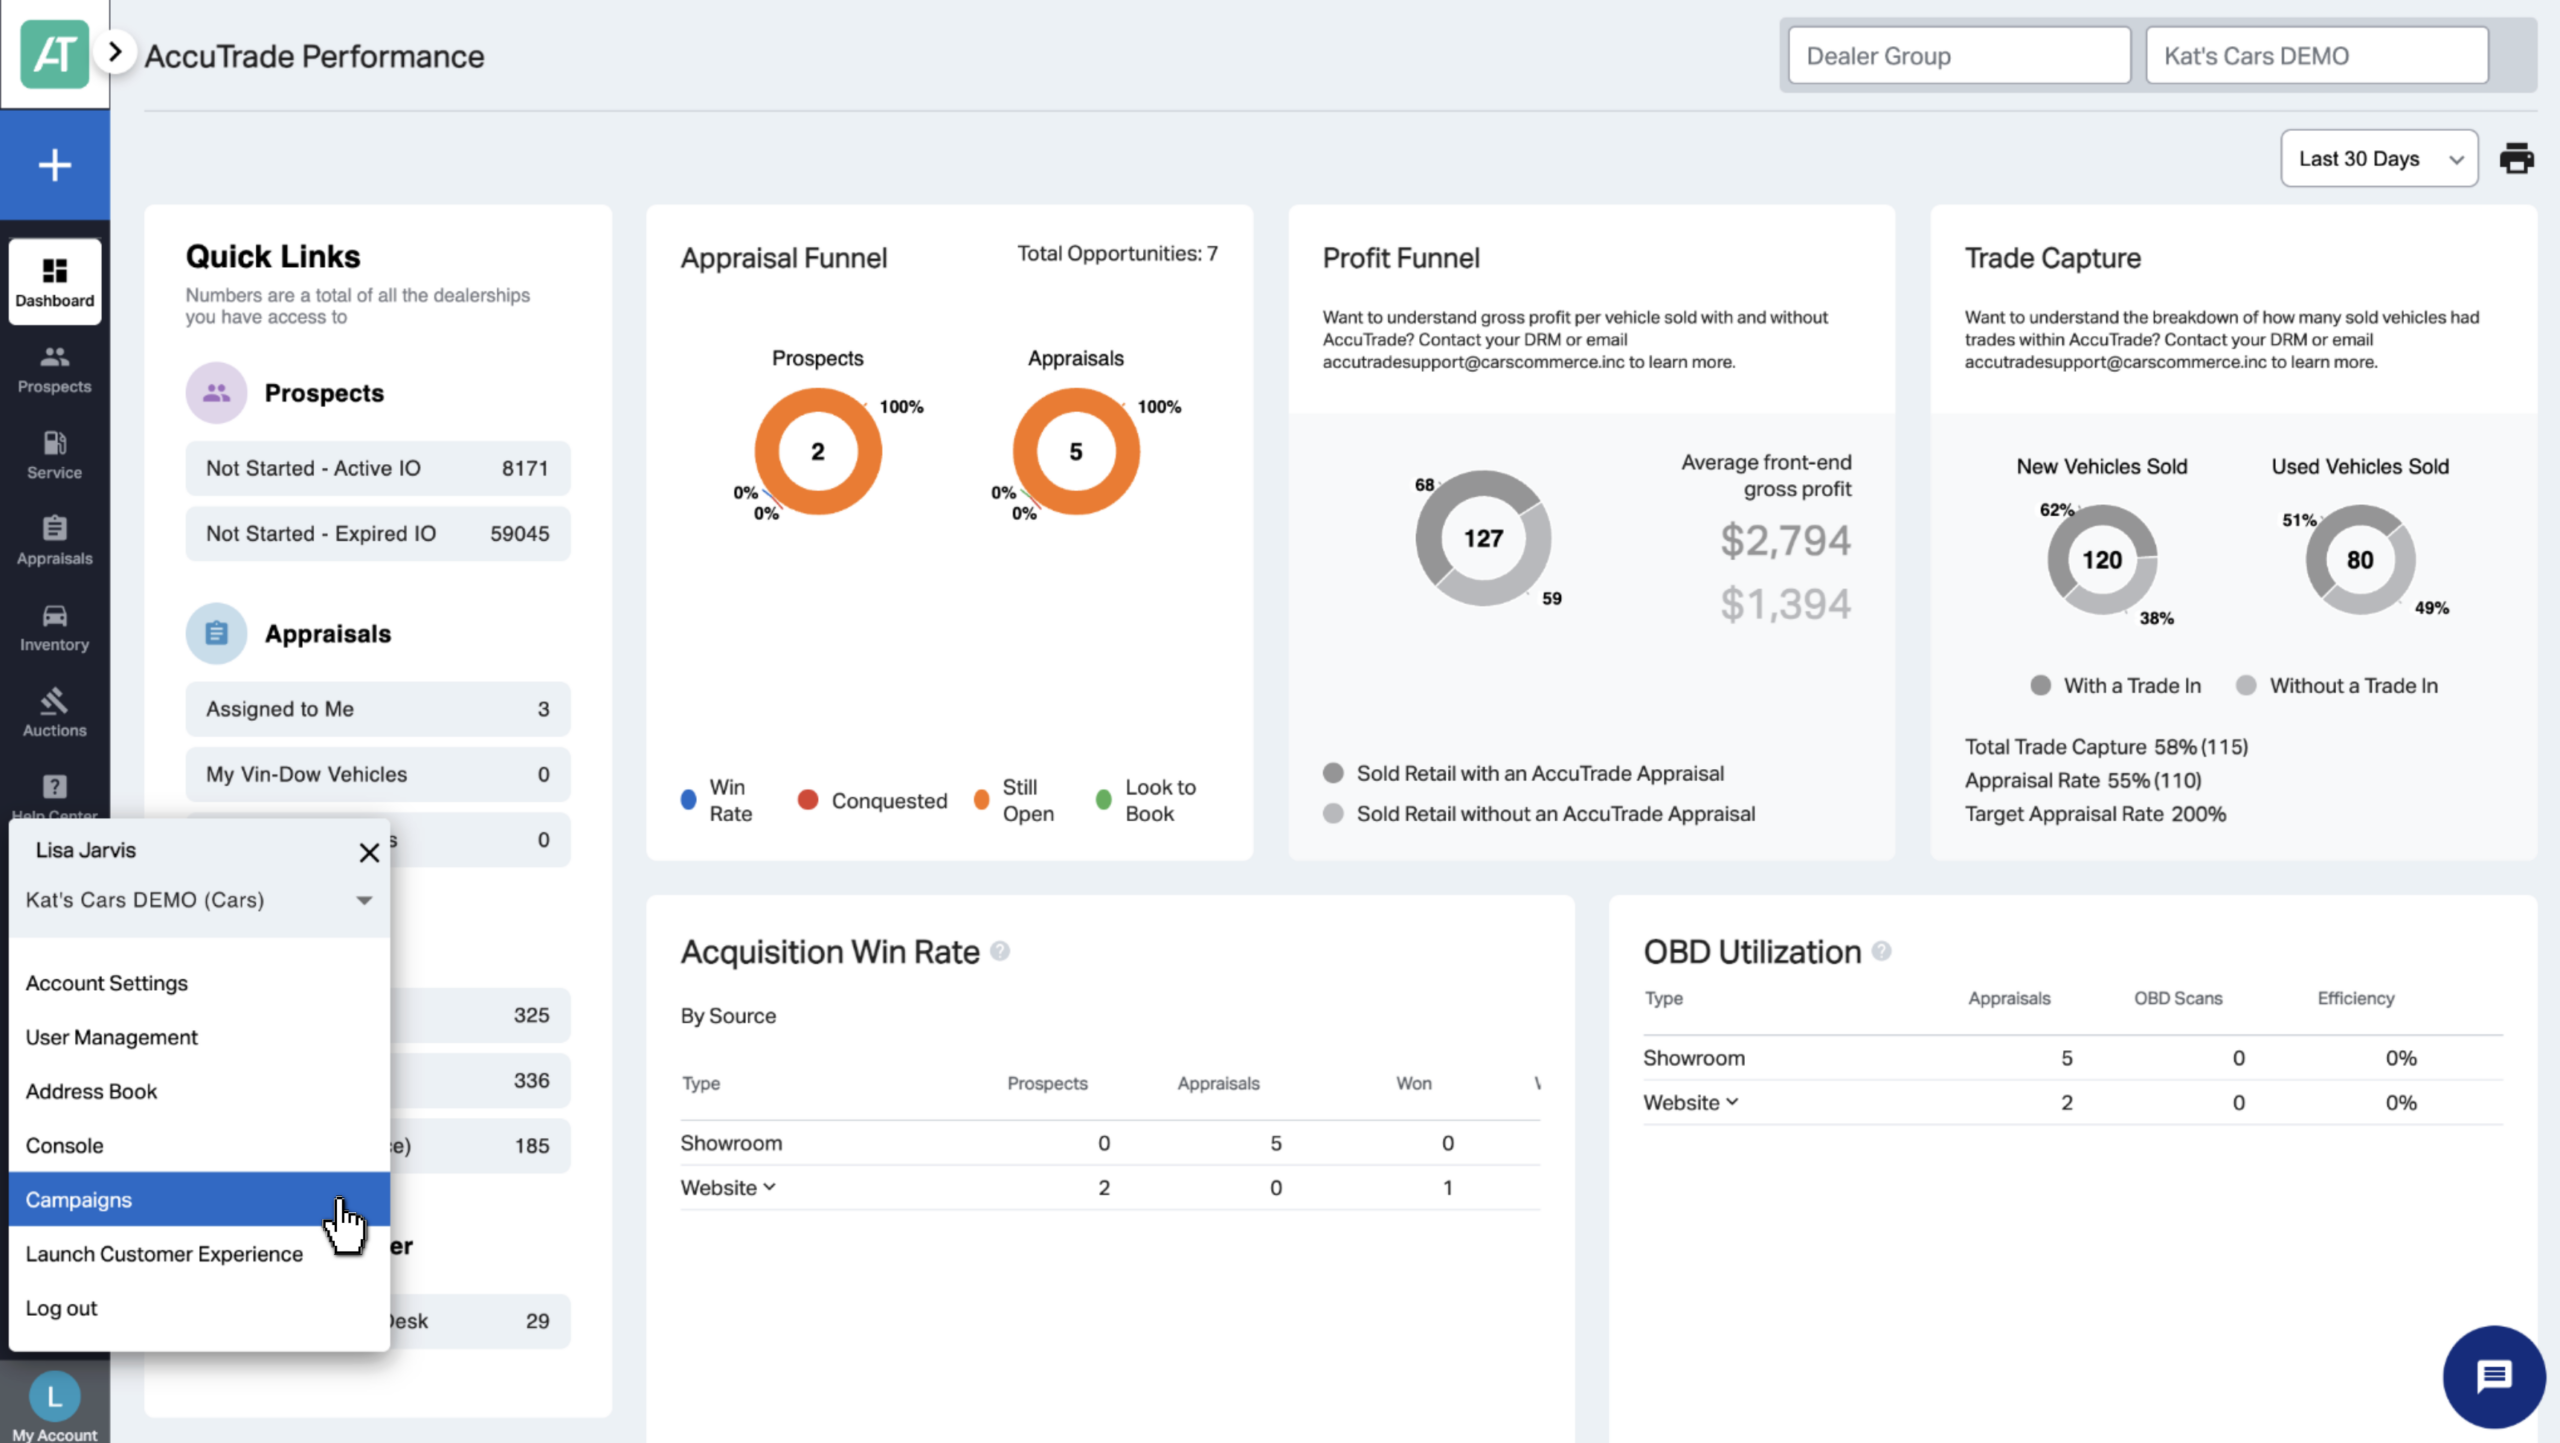Image resolution: width=2560 pixels, height=1443 pixels.
Task: Click the $2,794 average gross profit value
Action: point(1785,540)
